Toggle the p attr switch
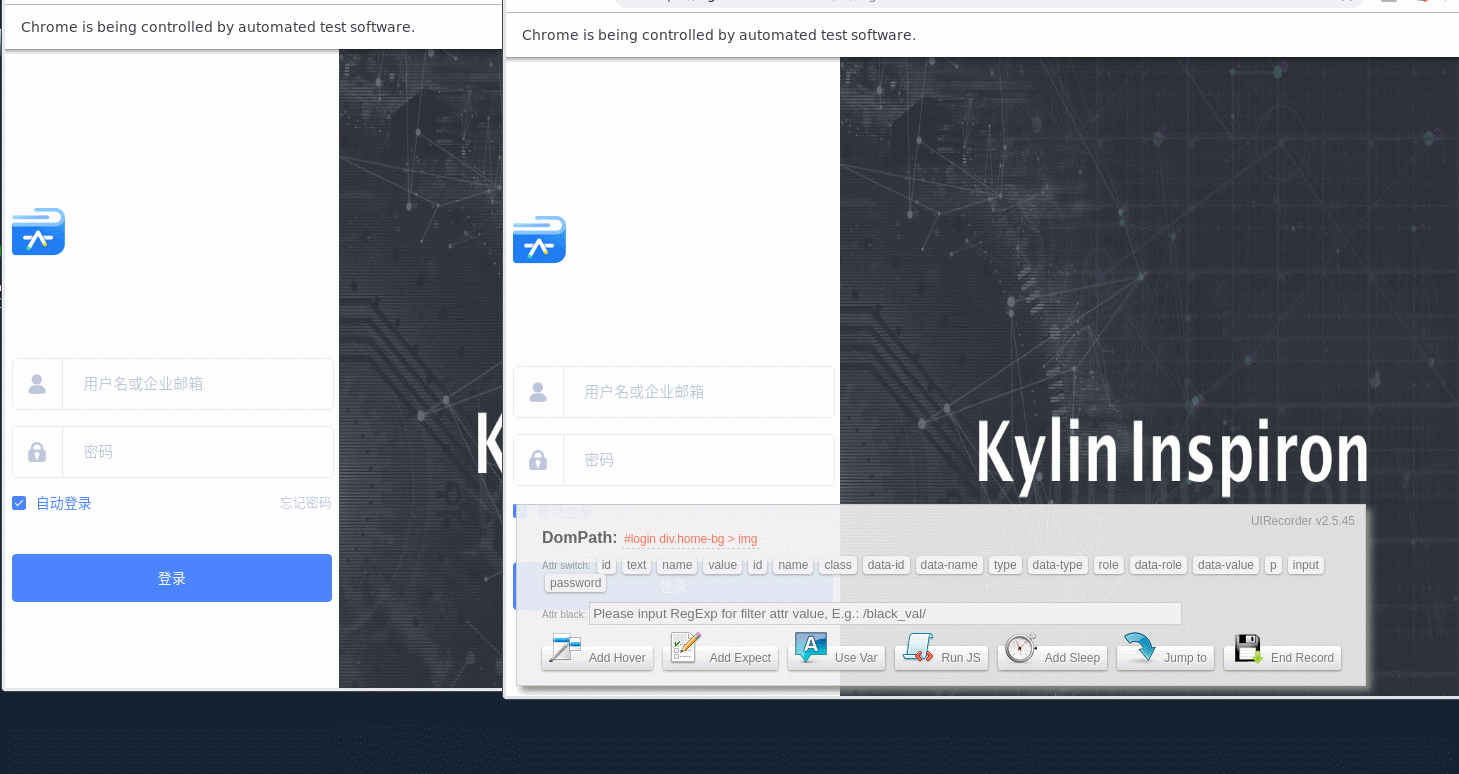 click(x=1273, y=565)
